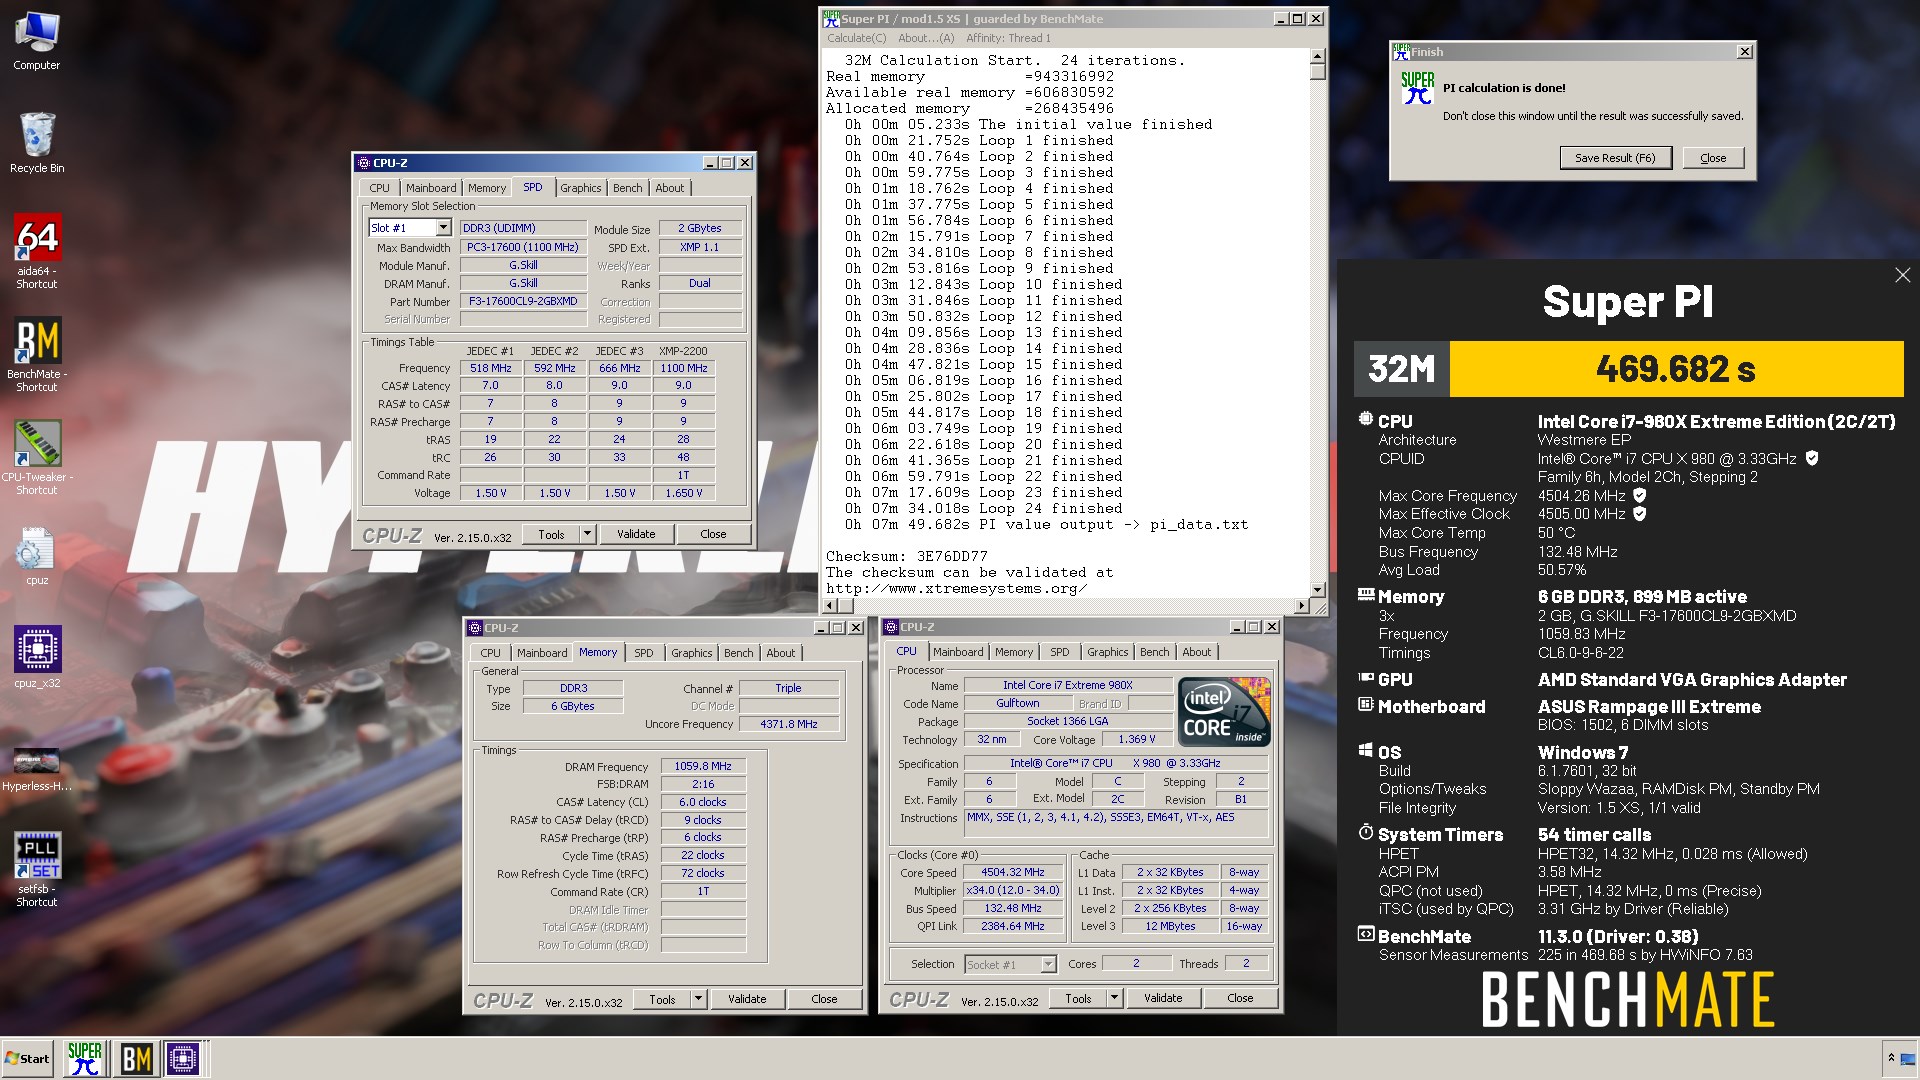The height and width of the screenshot is (1080, 1920).
Task: Click the Intel Core i7 logo in CPU-Z
Action: point(1224,711)
